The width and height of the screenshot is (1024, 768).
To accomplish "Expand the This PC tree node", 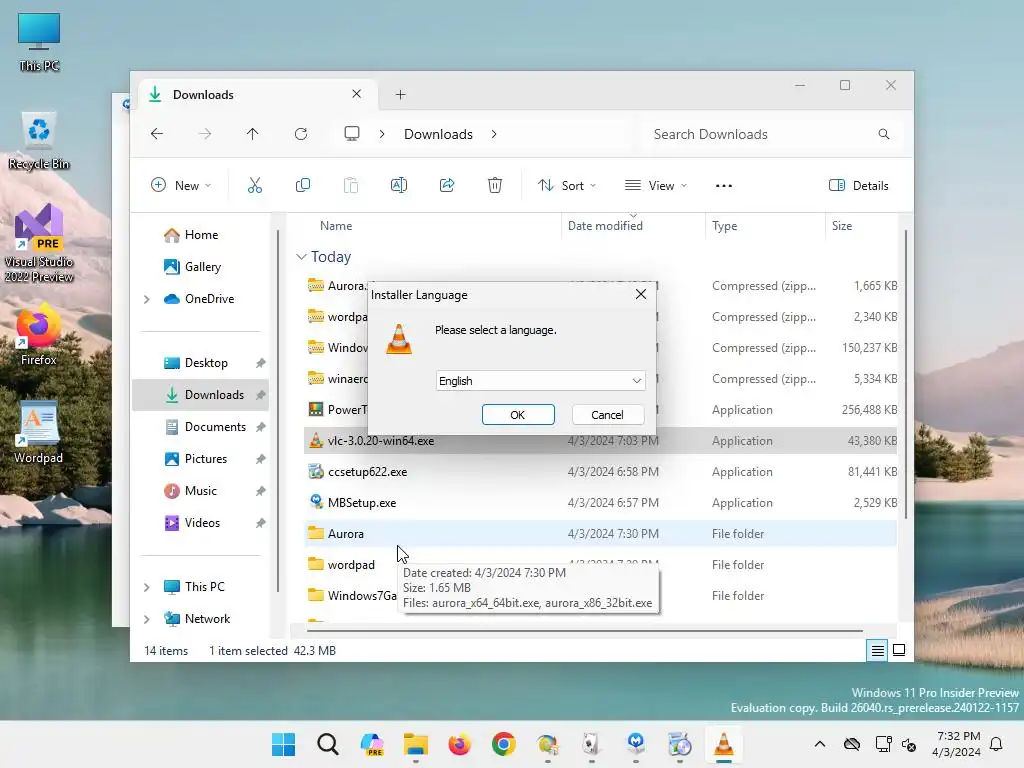I will click(x=147, y=587).
